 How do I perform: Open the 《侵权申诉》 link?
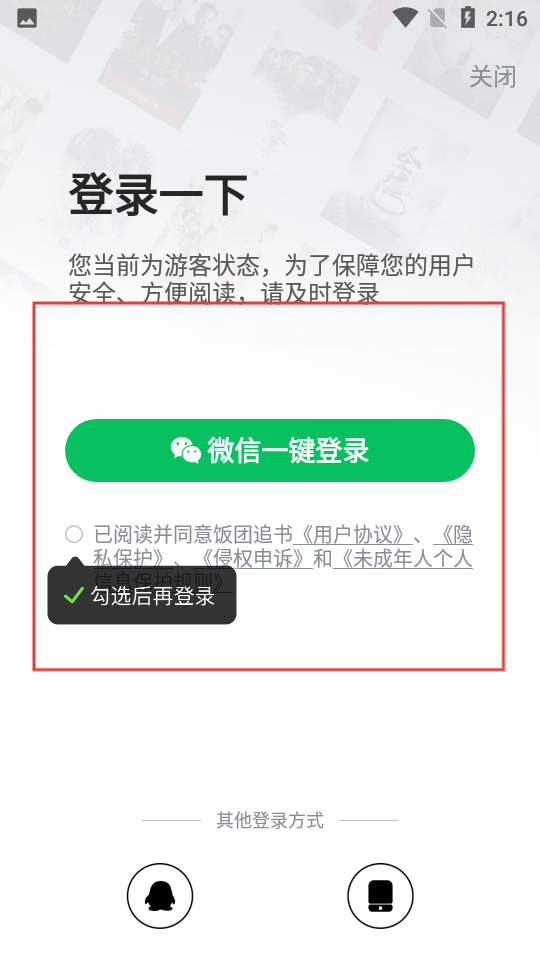(x=252, y=558)
